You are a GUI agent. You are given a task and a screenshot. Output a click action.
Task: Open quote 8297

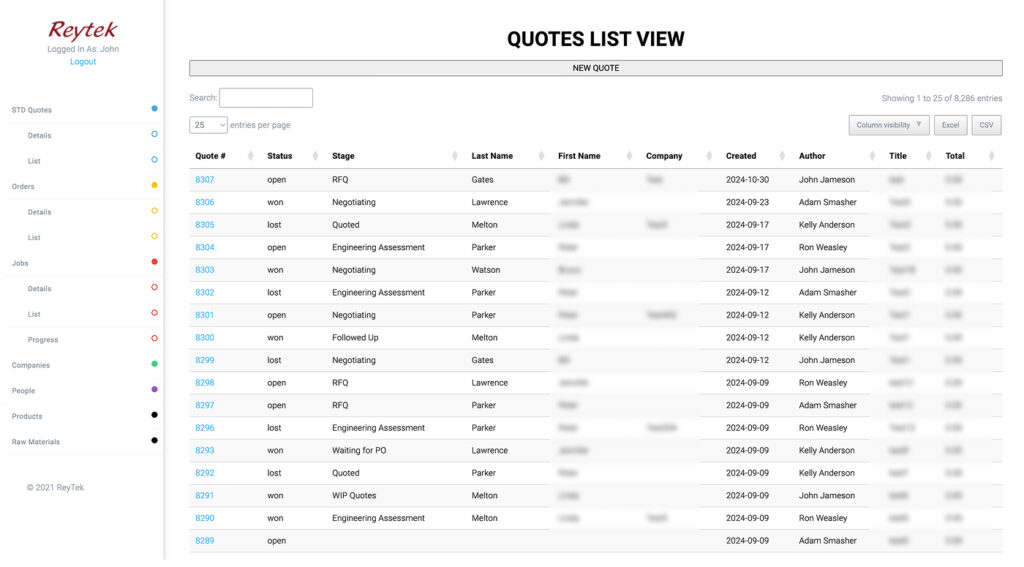coord(204,405)
